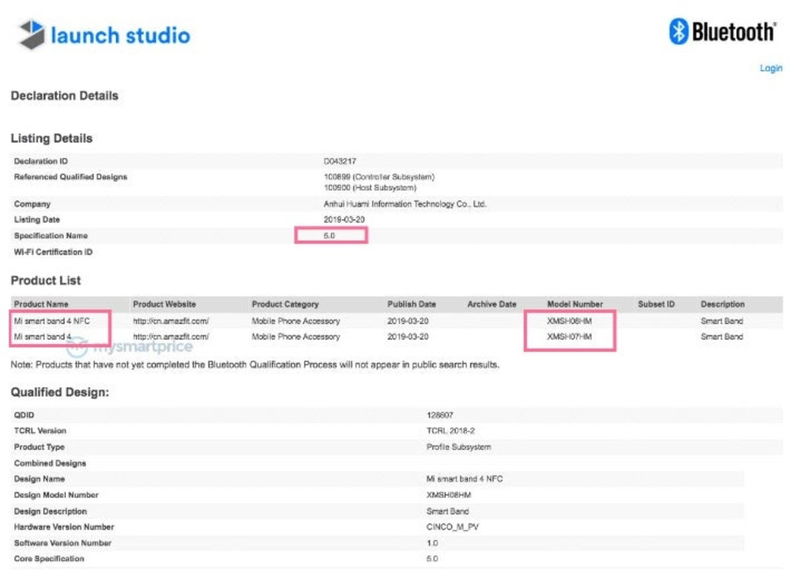Click the Combined Designs label
This screenshot has width=800, height=579.
[50, 463]
